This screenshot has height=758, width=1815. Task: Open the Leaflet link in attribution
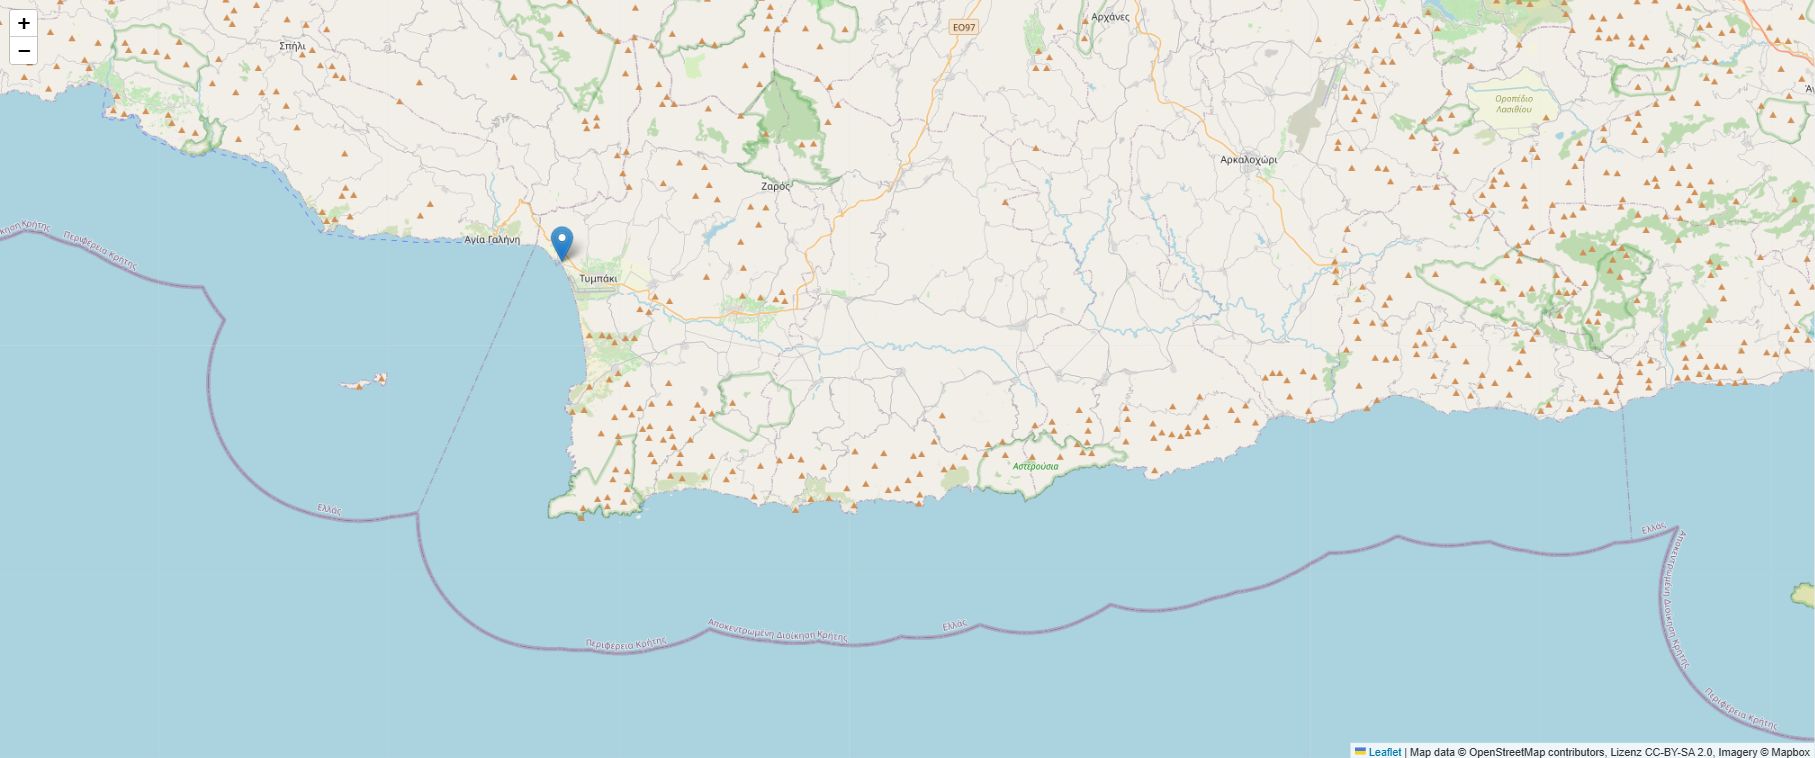pyautogui.click(x=1384, y=752)
